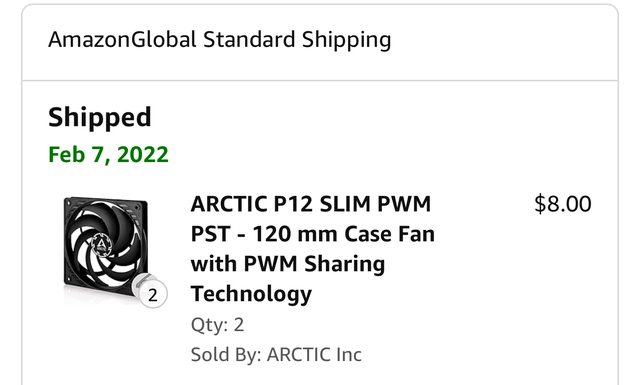Click the ARCTIC logo on the fan hub
640x385 pixels.
[100, 244]
